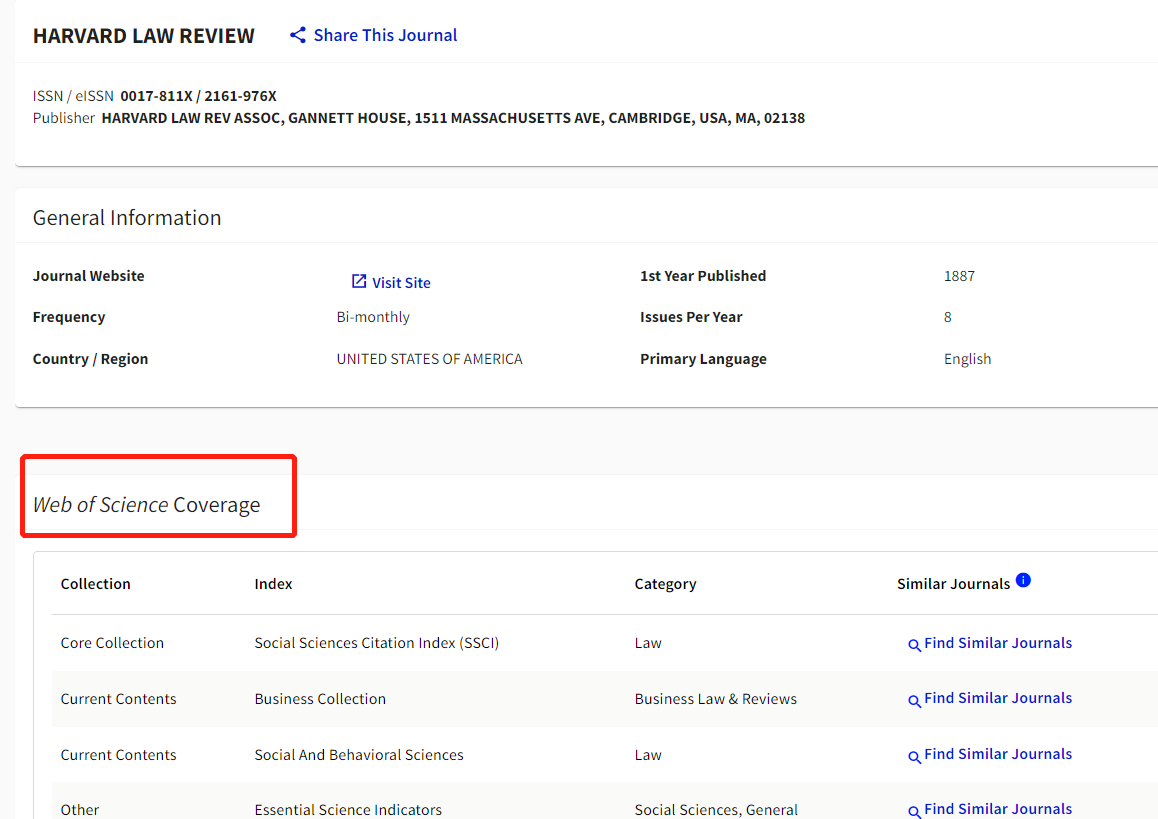The image size is (1158, 819).
Task: Click the Core Collection cell
Action: [112, 642]
